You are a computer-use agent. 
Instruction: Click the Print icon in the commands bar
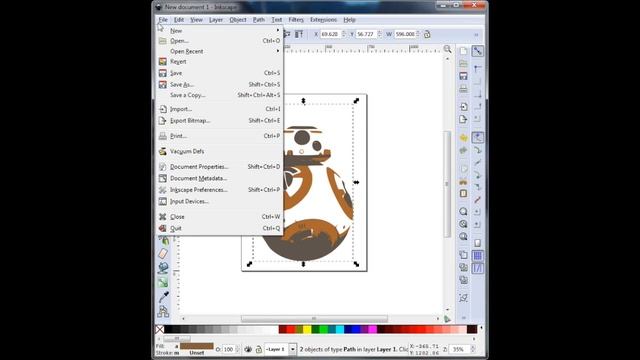coord(463,89)
